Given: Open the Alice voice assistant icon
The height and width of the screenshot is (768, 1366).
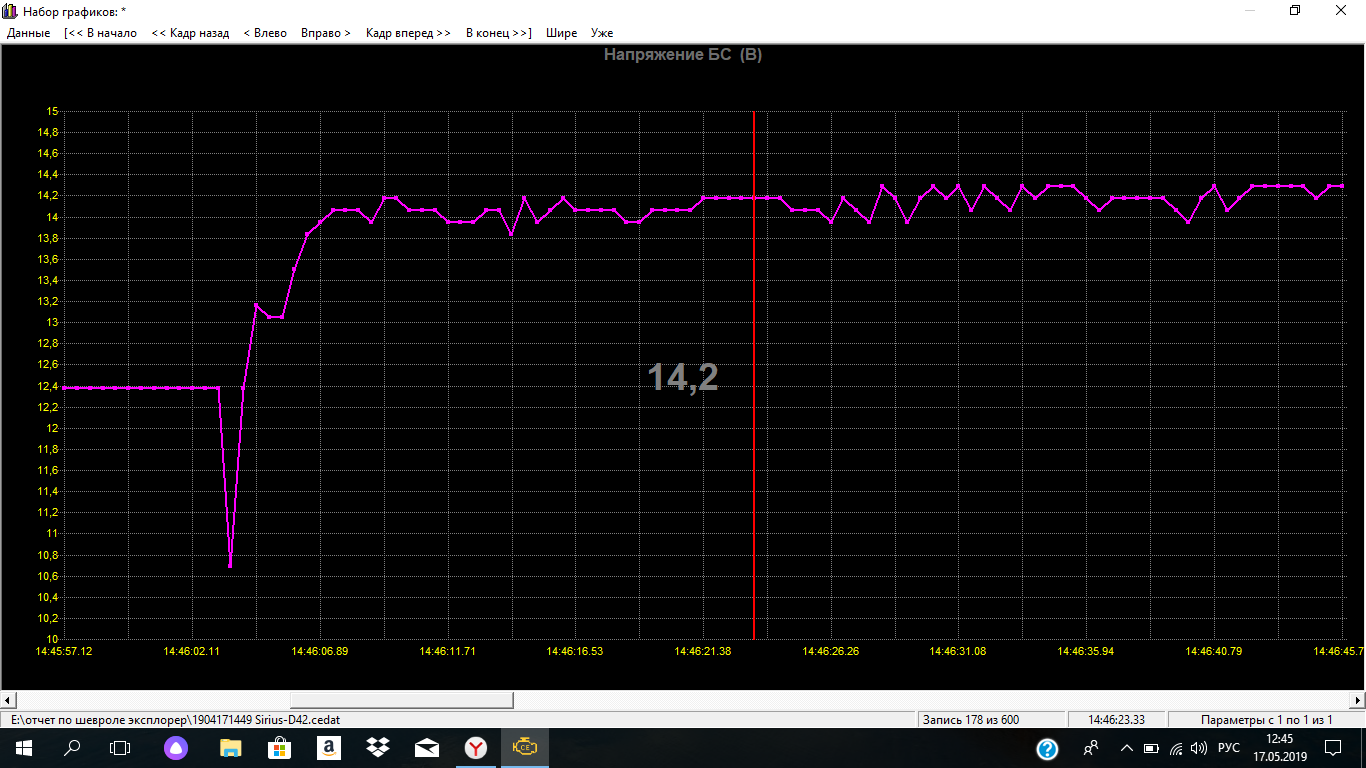Looking at the screenshot, I should (x=175, y=747).
